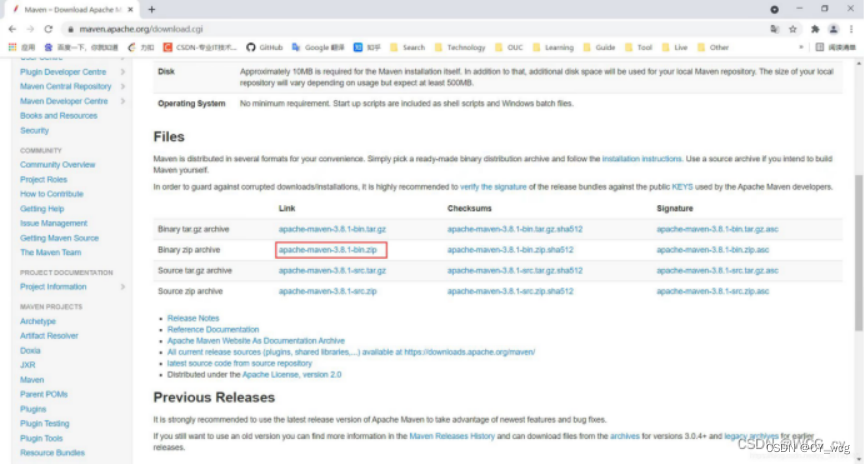Open the Security sidebar link
Screen dimensions: 865x464
[34, 131]
